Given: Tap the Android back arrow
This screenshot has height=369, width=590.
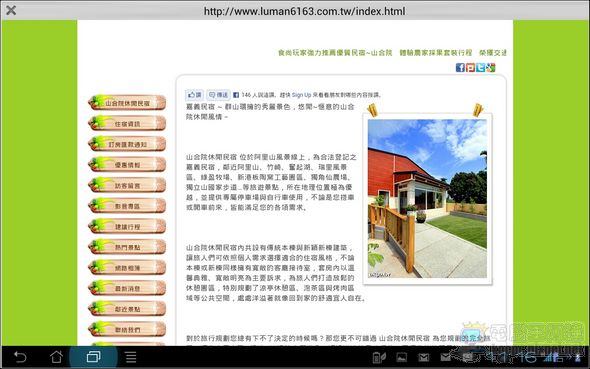Looking at the screenshot, I should pyautogui.click(x=20, y=357).
